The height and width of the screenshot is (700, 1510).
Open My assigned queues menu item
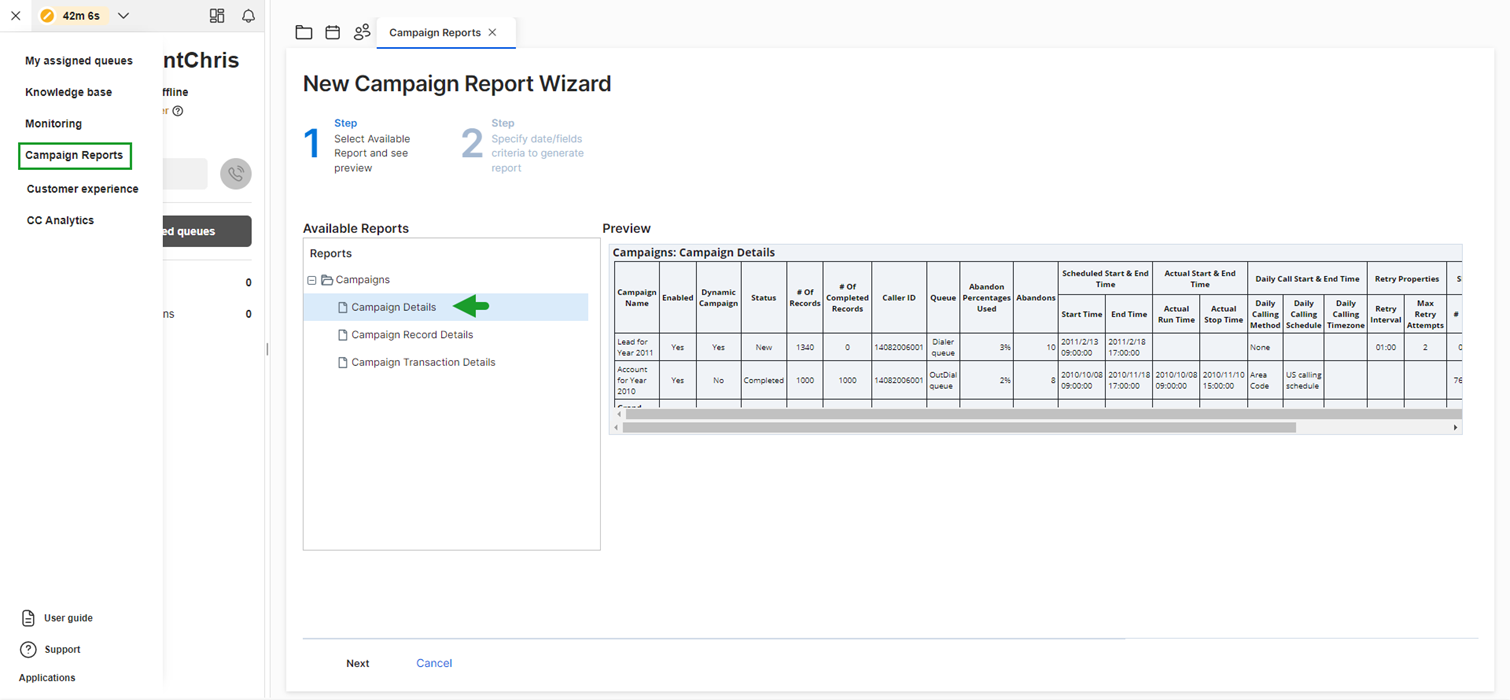pos(79,61)
